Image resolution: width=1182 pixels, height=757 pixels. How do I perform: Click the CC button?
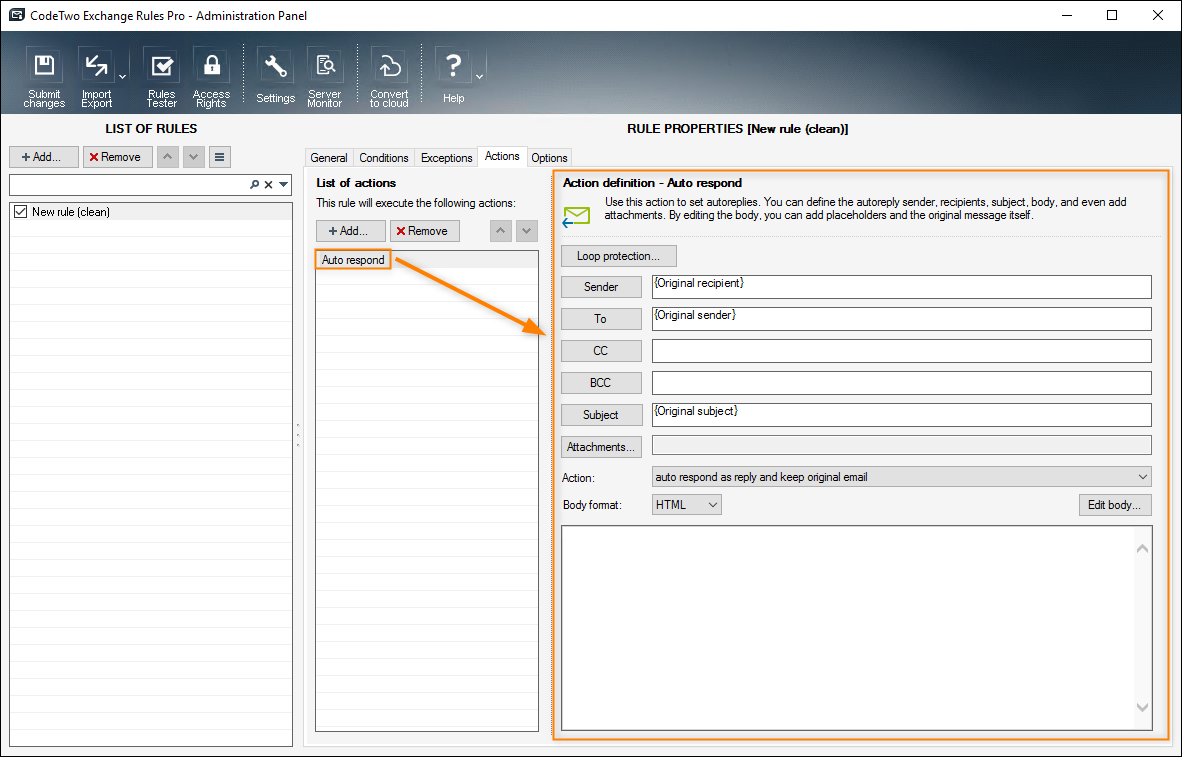click(601, 351)
